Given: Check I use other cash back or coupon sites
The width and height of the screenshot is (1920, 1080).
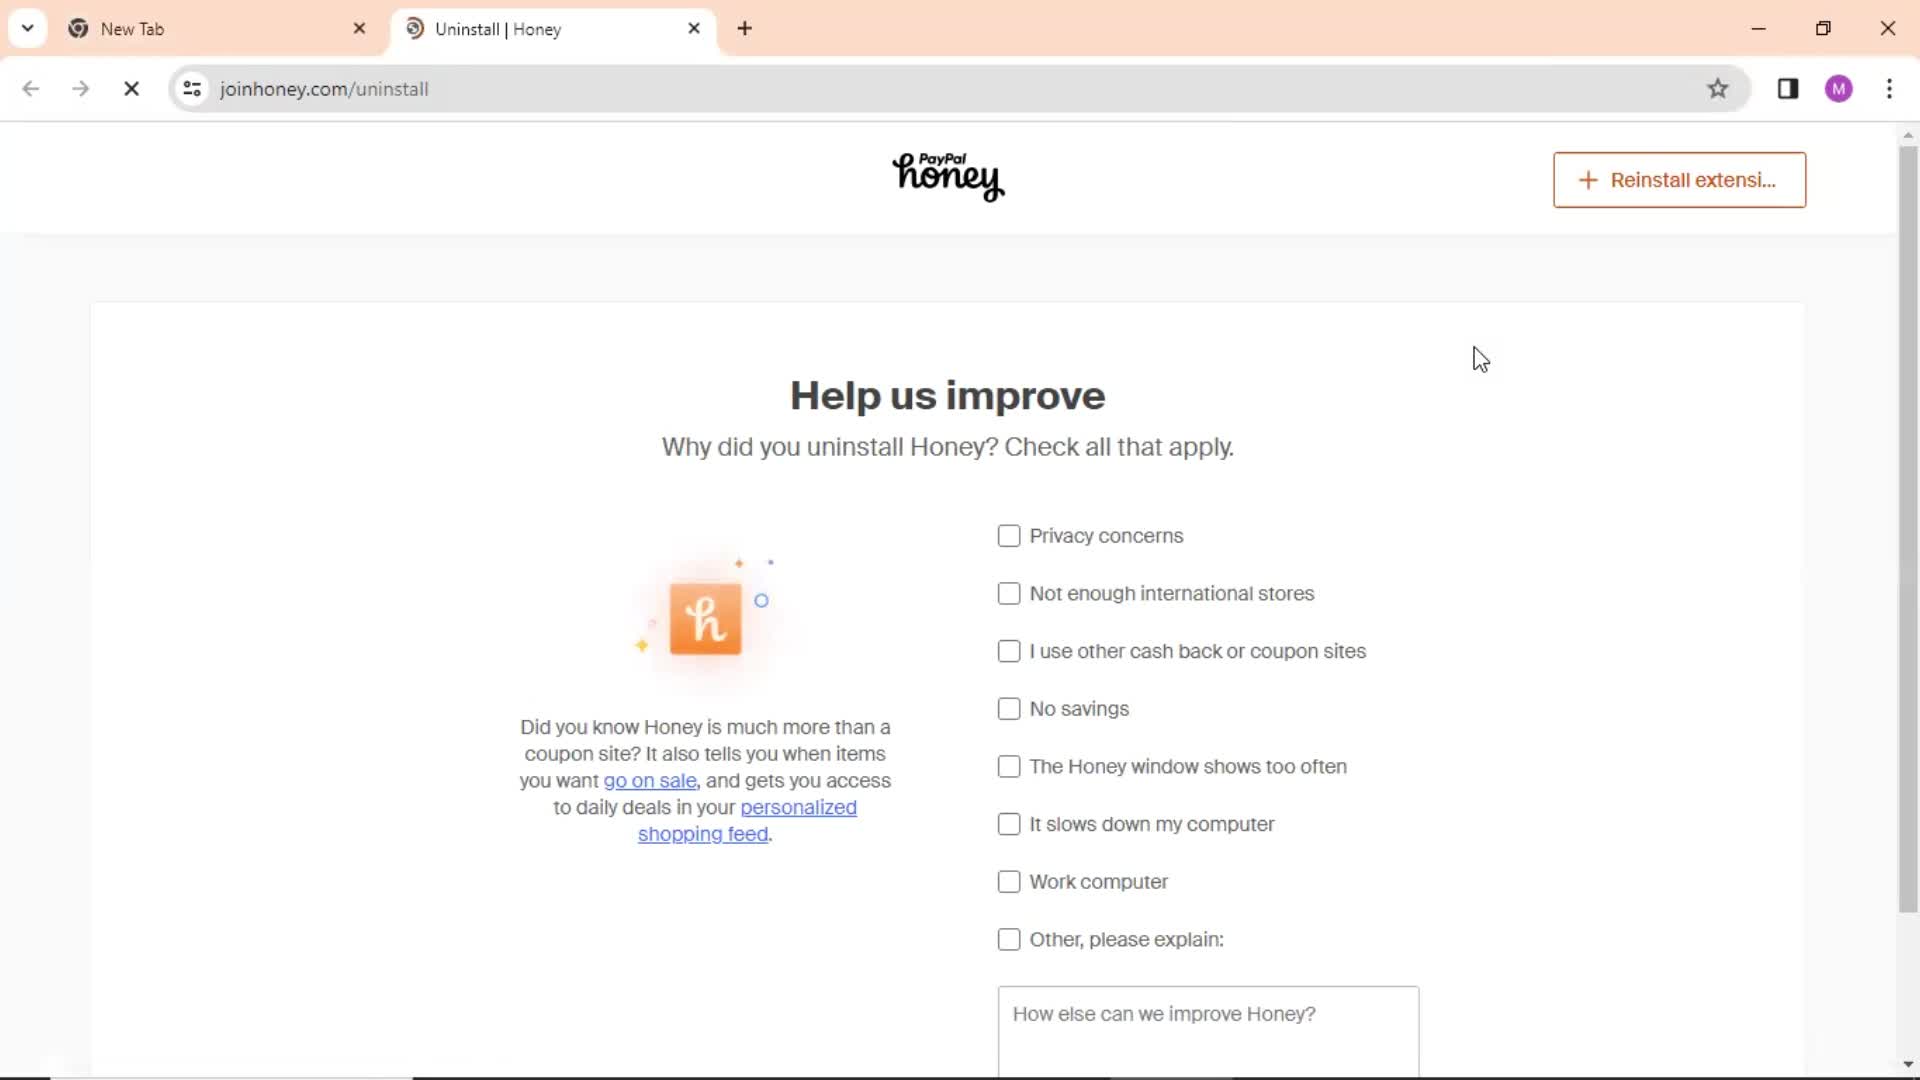Looking at the screenshot, I should point(1009,651).
